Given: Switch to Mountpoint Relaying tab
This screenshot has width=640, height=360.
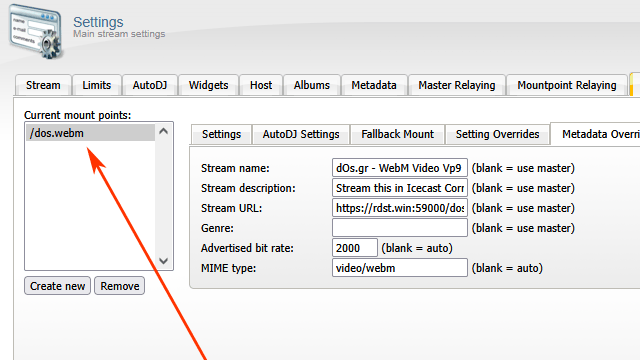Looking at the screenshot, I should 567,85.
